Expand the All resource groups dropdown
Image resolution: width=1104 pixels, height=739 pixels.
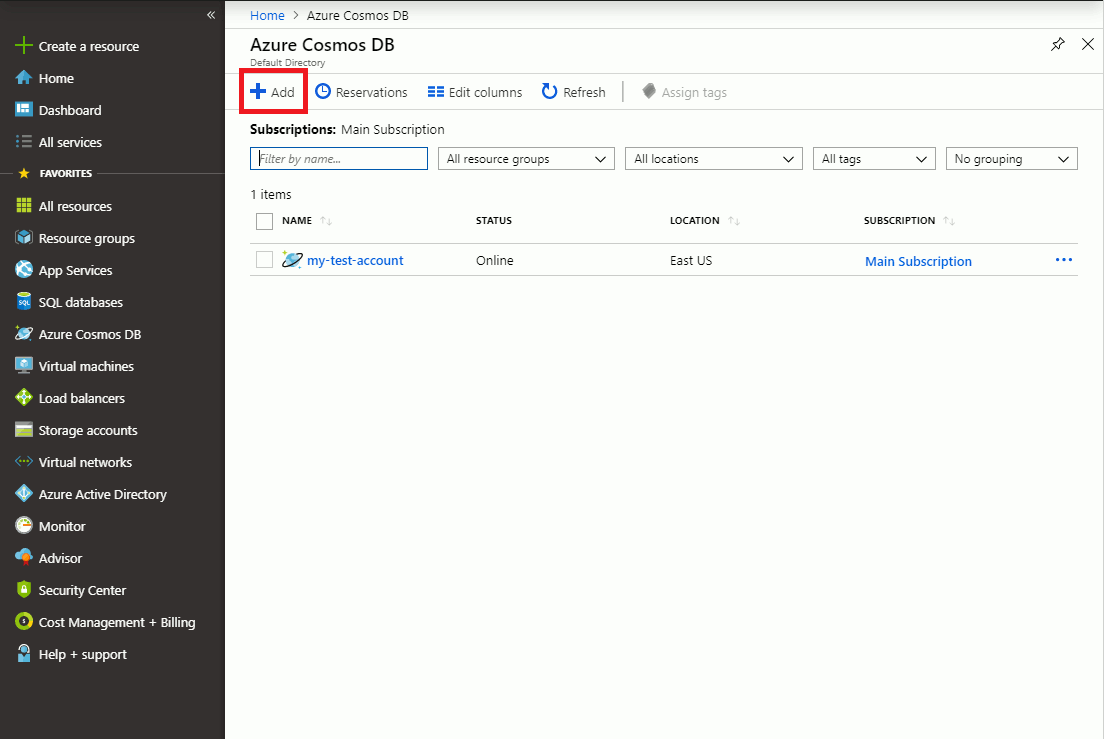coord(526,159)
